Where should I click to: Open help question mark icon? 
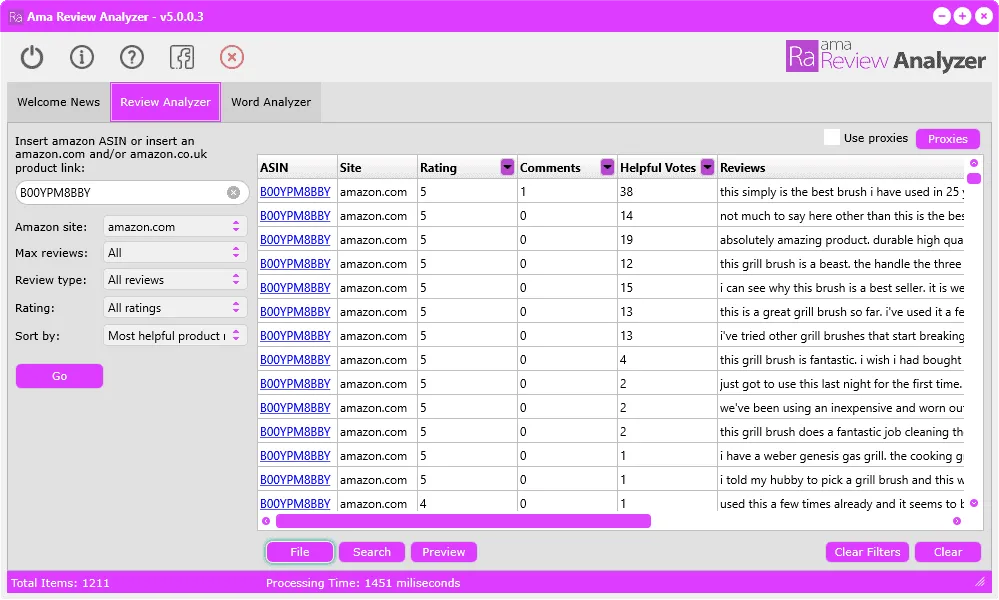pos(132,57)
